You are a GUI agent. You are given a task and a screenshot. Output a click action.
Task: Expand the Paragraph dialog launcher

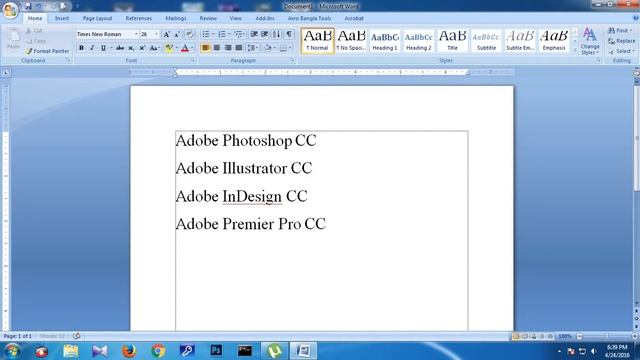(x=293, y=60)
